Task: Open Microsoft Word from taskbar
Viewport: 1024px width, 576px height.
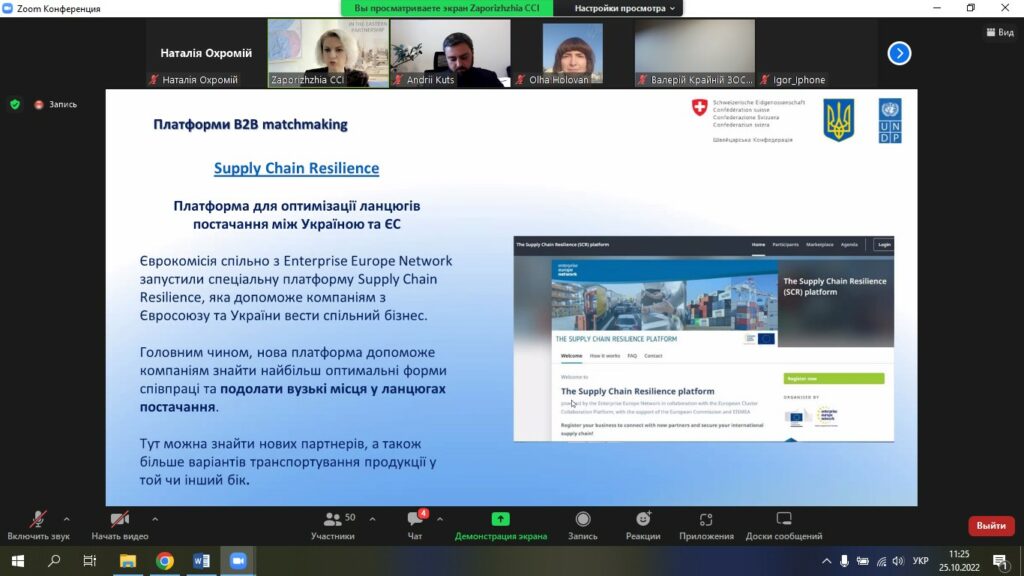Action: tap(202, 561)
